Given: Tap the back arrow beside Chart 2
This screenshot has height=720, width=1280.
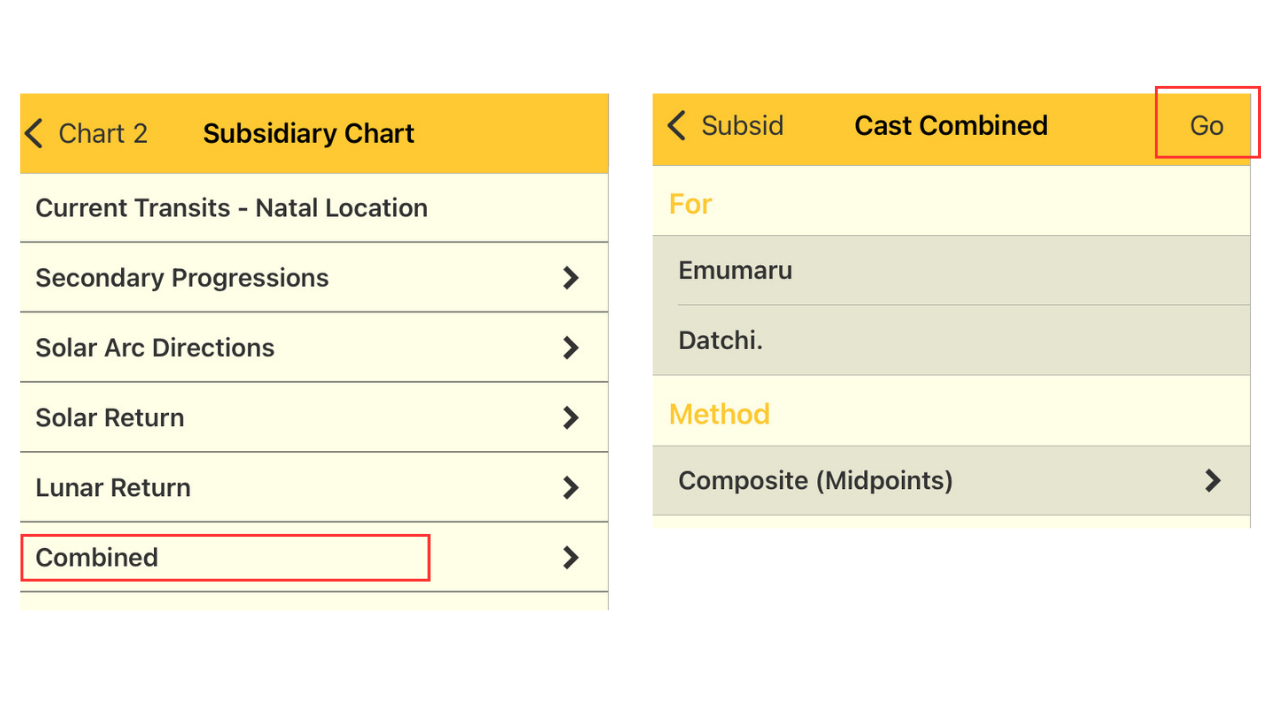Looking at the screenshot, I should point(35,134).
